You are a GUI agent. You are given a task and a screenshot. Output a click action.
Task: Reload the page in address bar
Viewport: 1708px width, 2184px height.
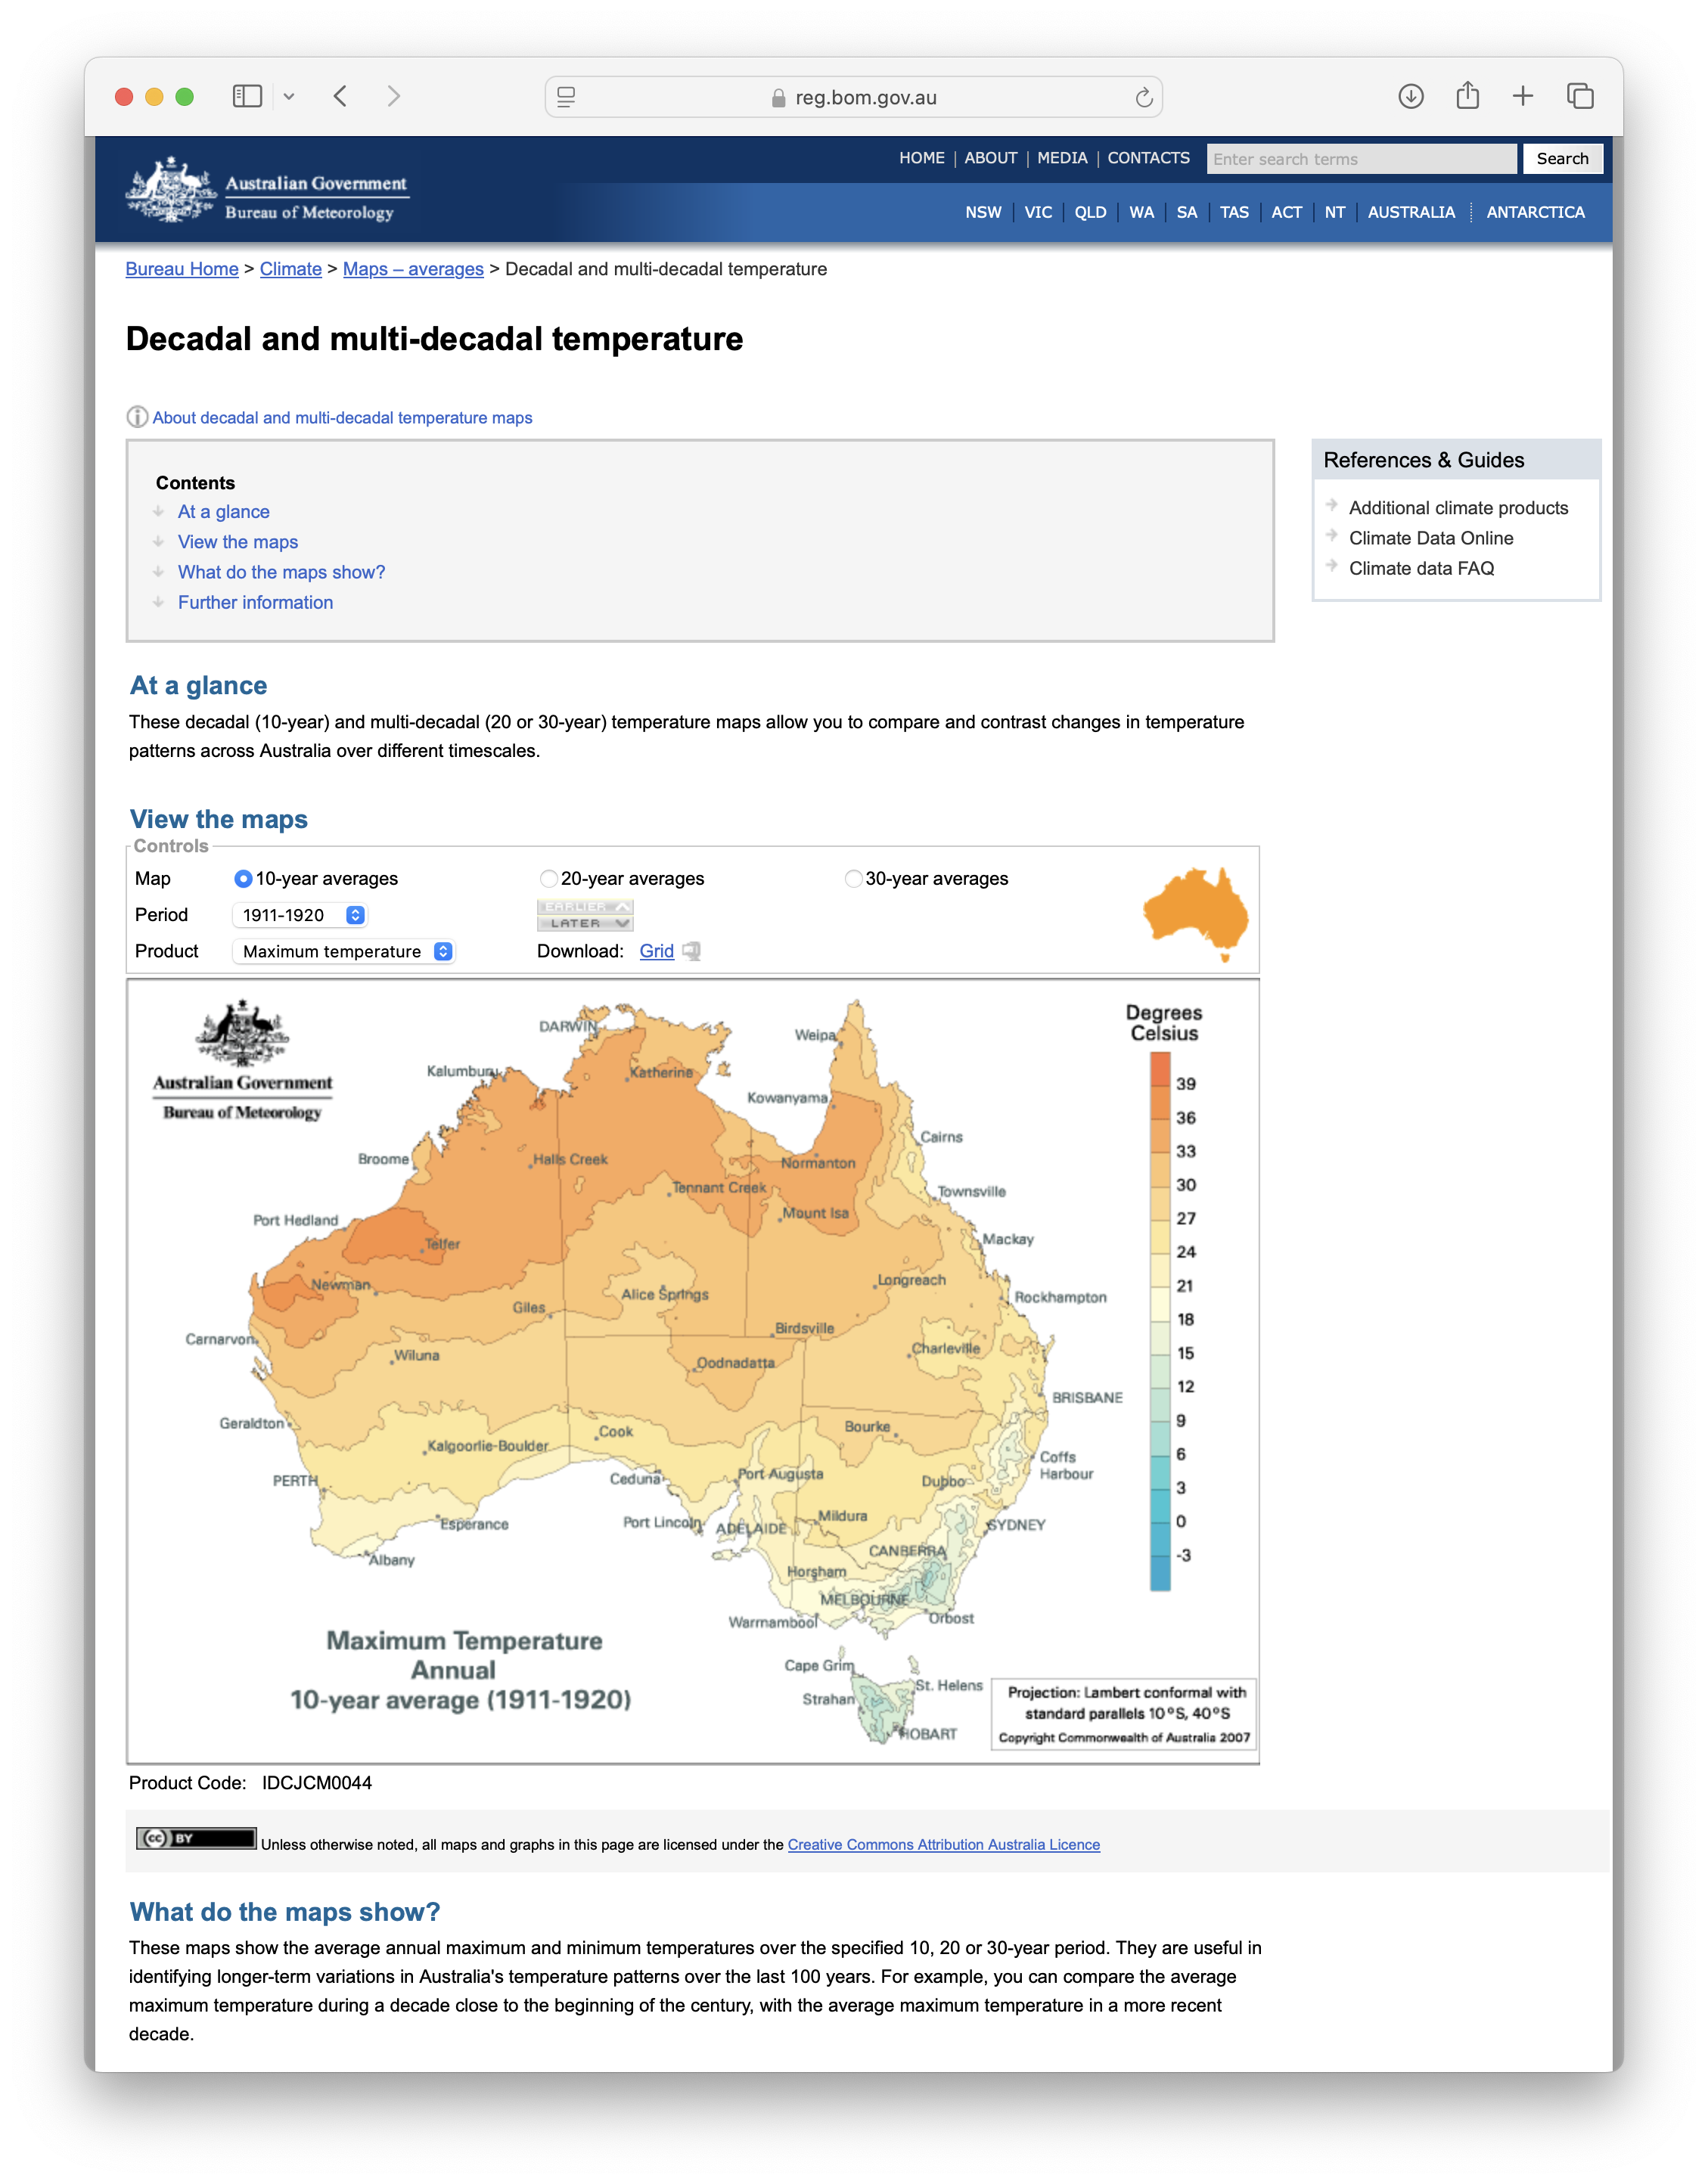click(x=1144, y=97)
